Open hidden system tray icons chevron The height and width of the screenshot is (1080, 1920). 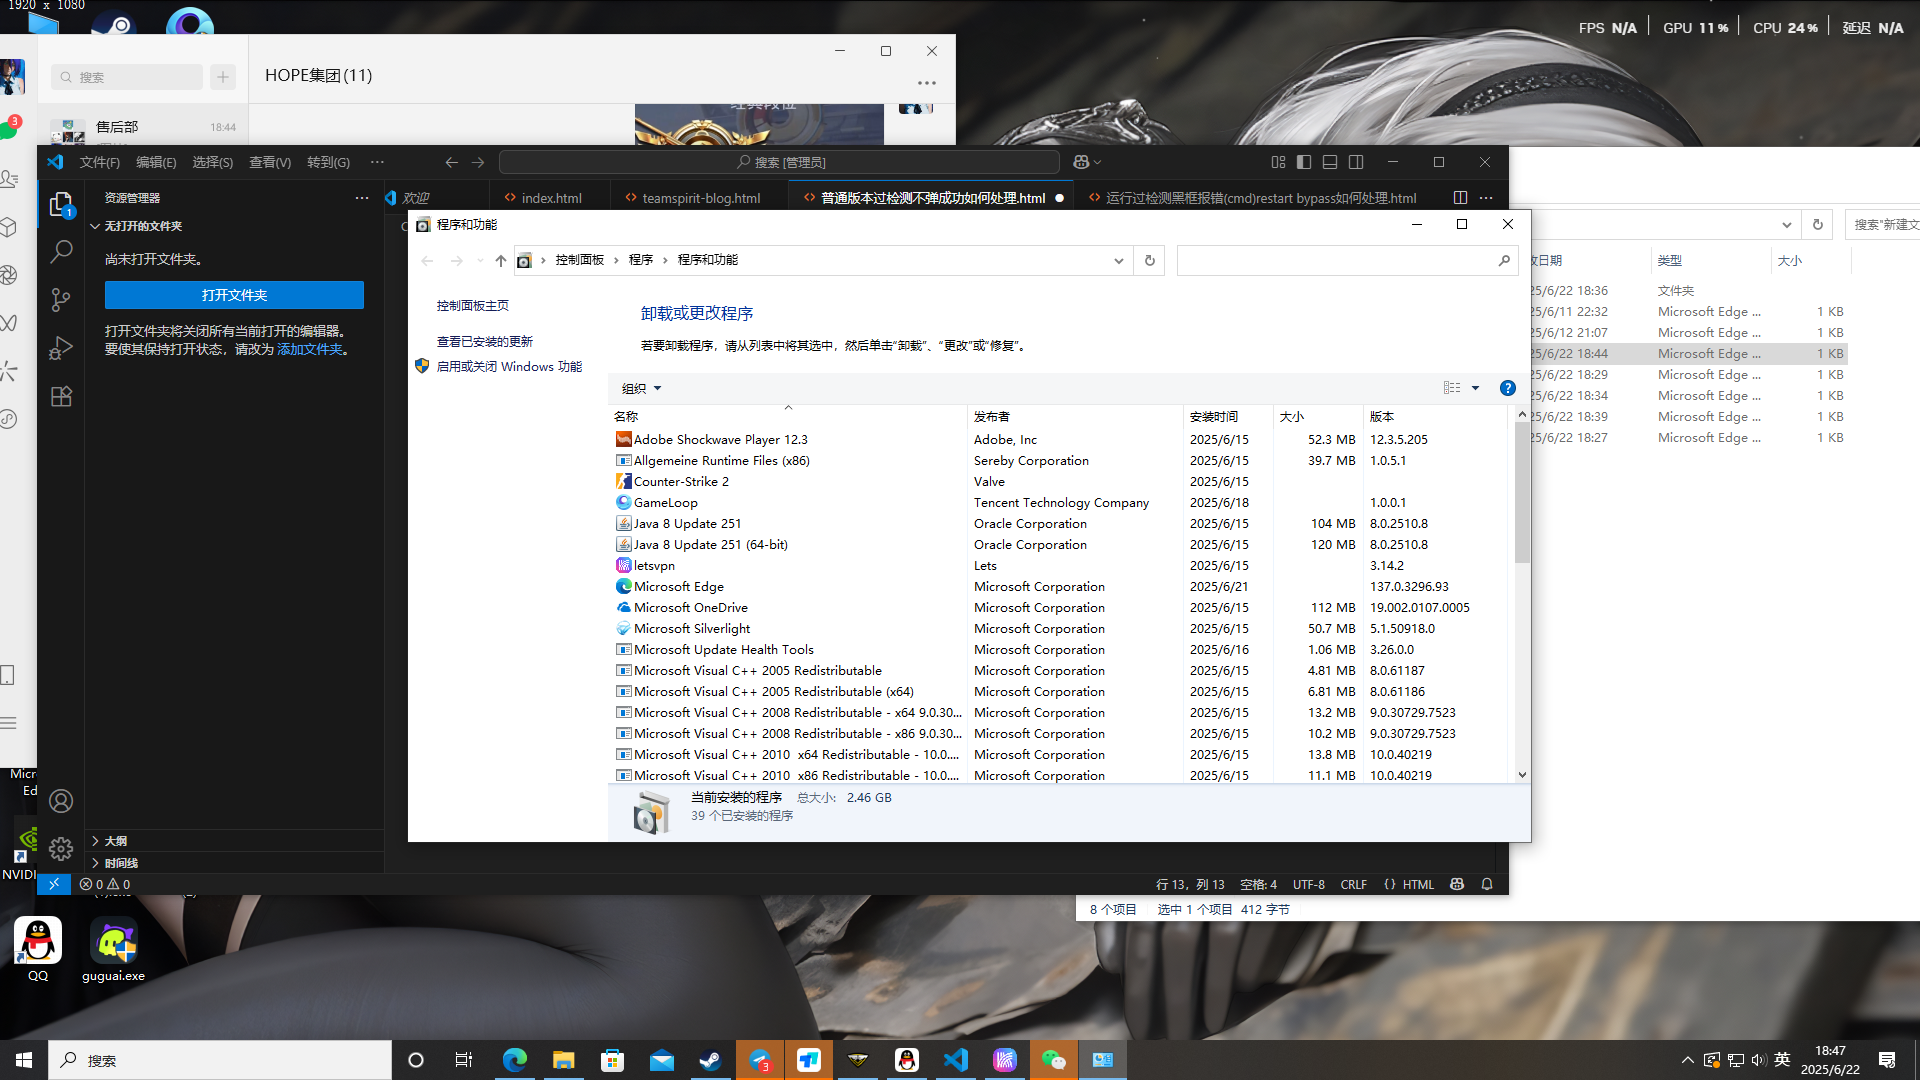[1687, 1060]
